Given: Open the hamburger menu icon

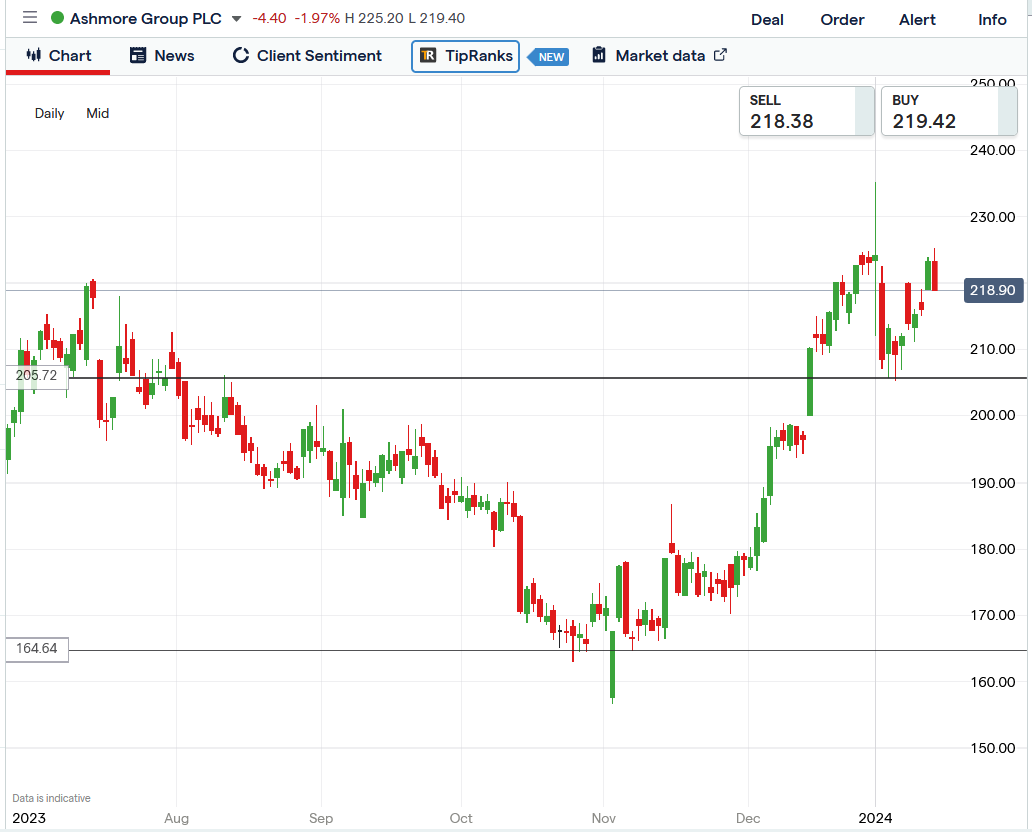Looking at the screenshot, I should [30, 17].
